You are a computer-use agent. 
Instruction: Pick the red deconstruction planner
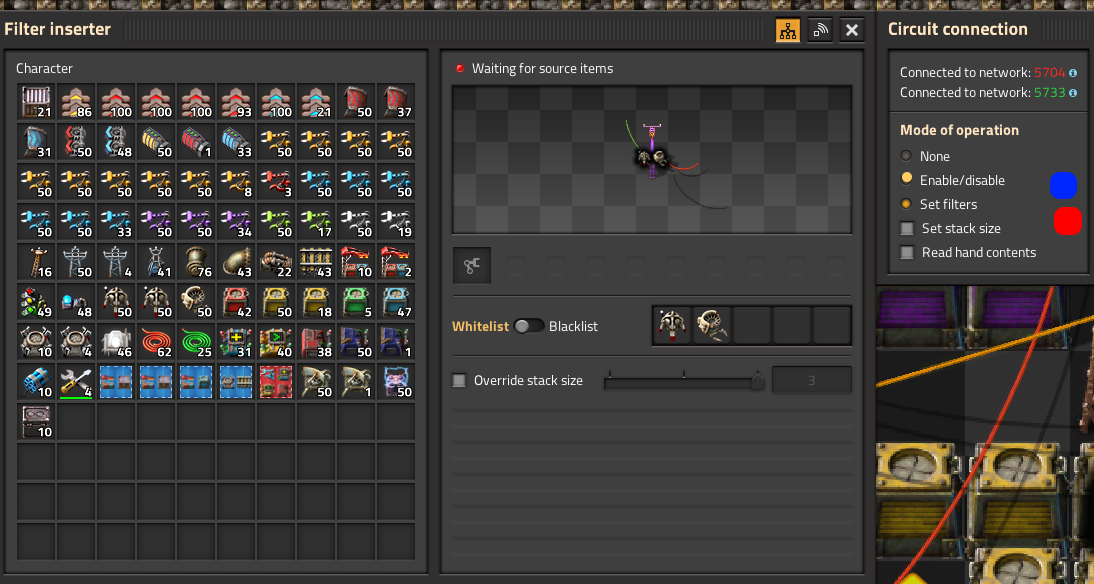coord(276,382)
